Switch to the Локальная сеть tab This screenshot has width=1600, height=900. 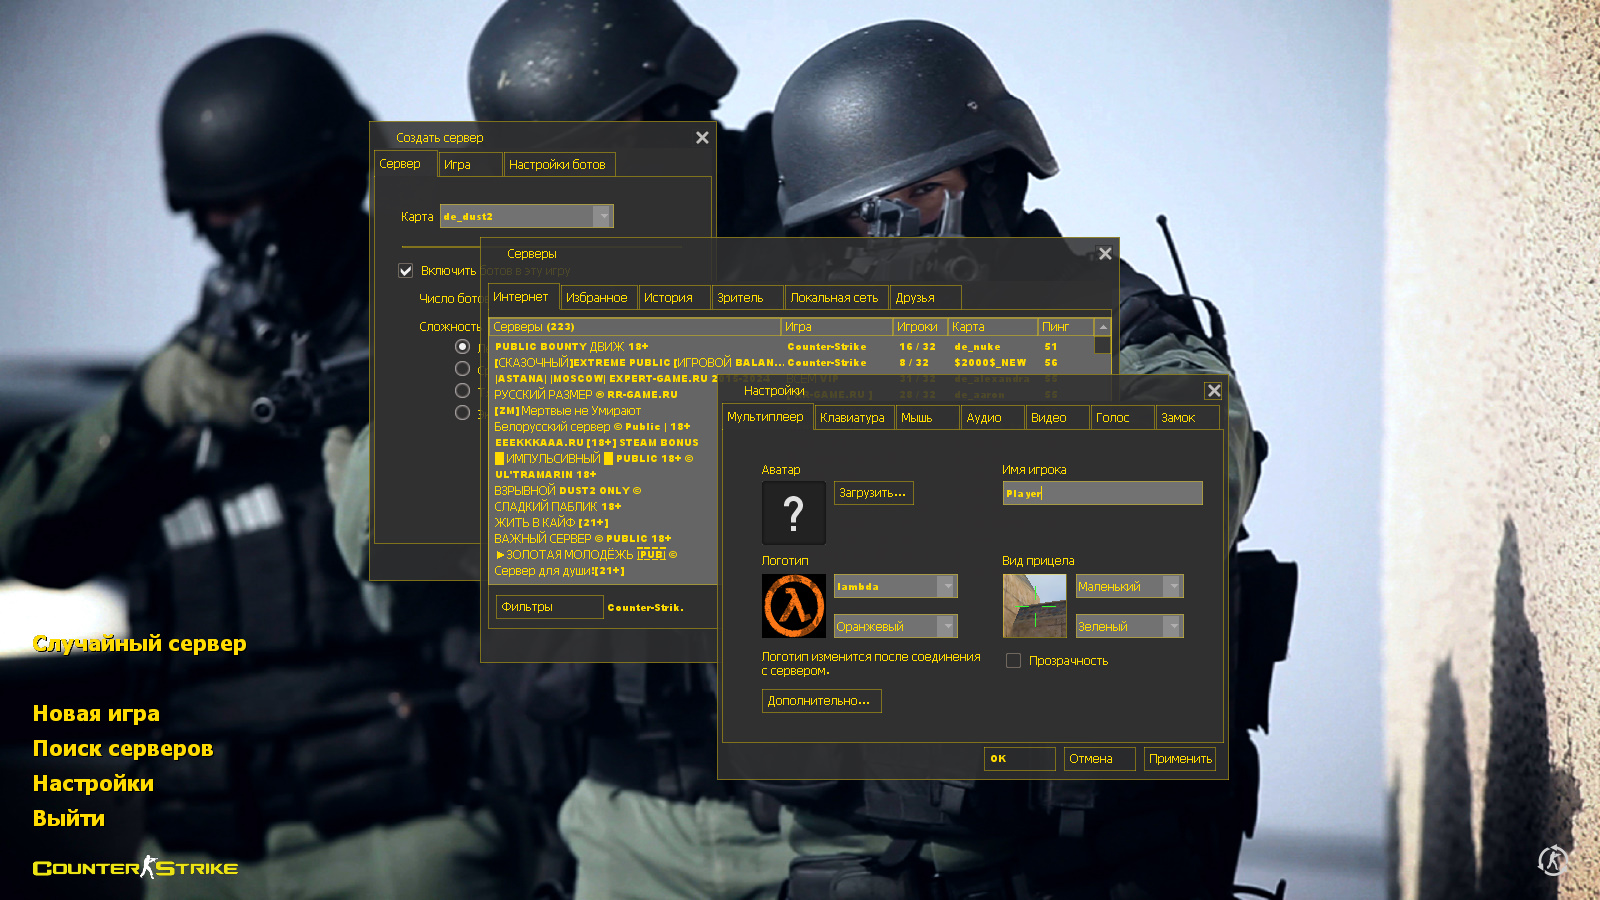pyautogui.click(x=834, y=297)
